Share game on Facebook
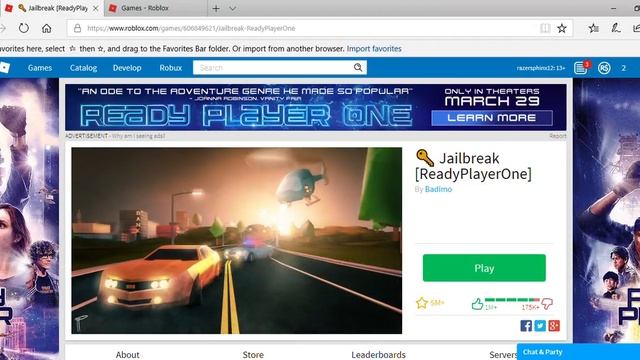The height and width of the screenshot is (360, 640). (526, 326)
